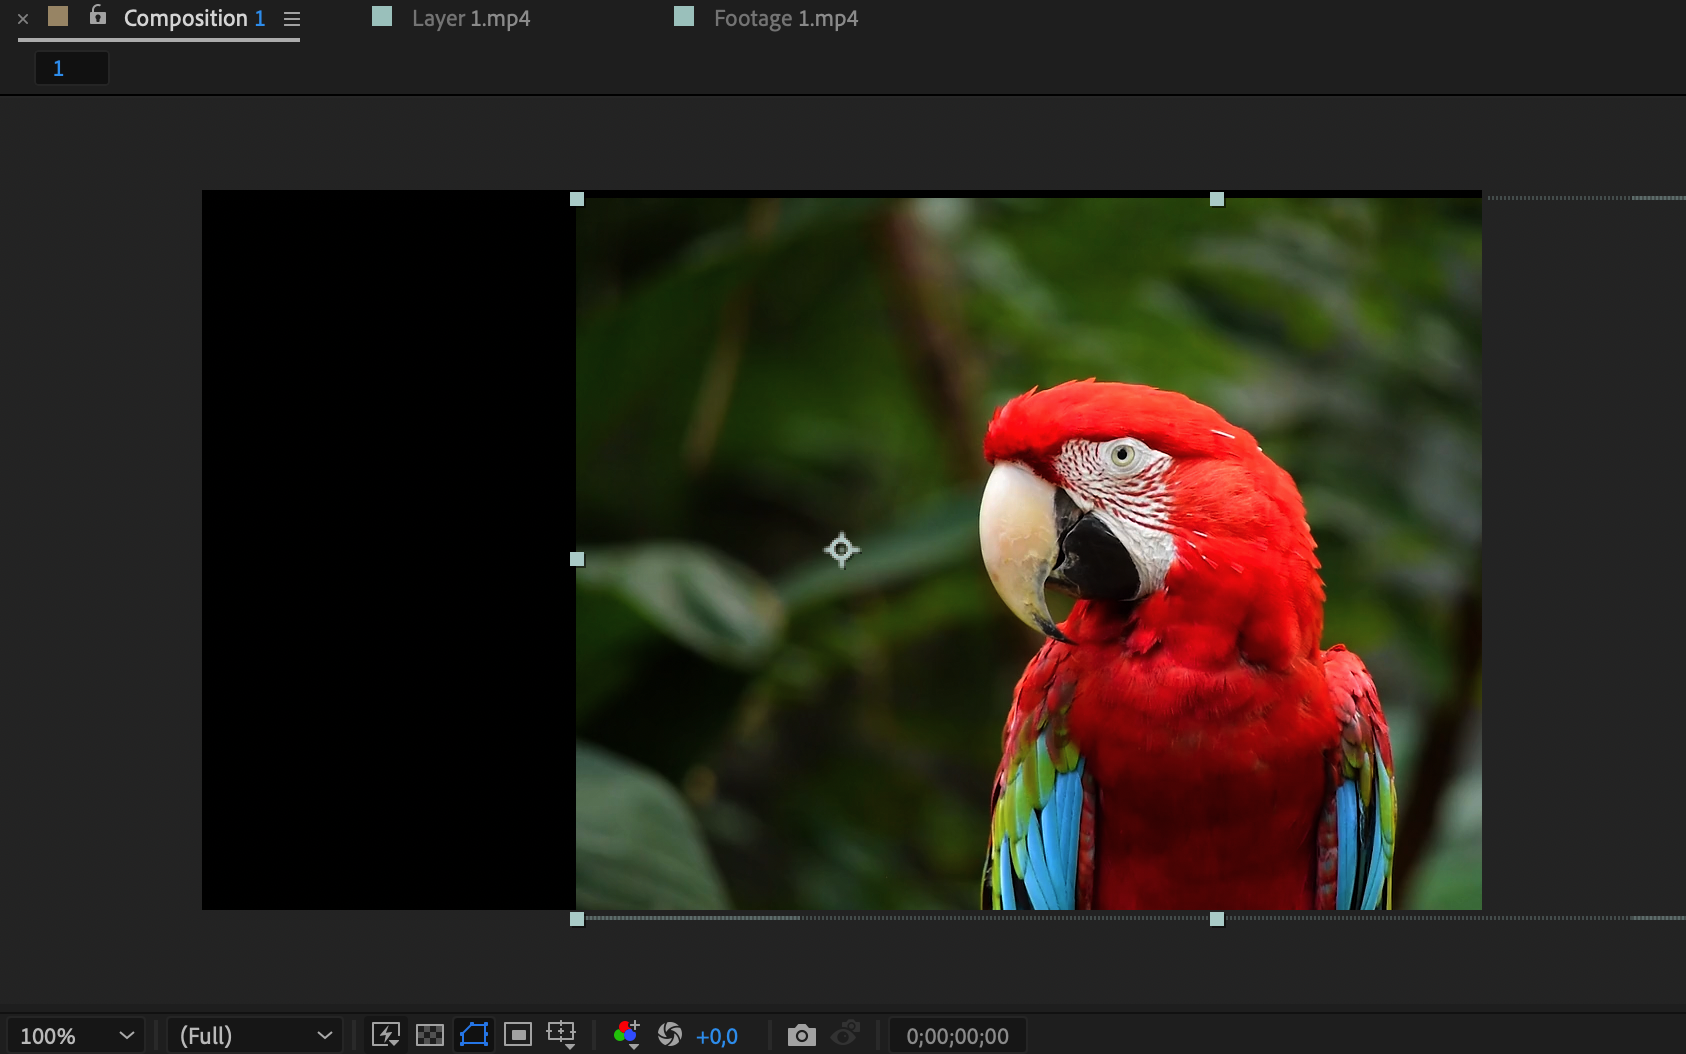Viewport: 1686px width, 1054px height.
Task: Click the layer anchor point crosshair
Action: coord(841,550)
